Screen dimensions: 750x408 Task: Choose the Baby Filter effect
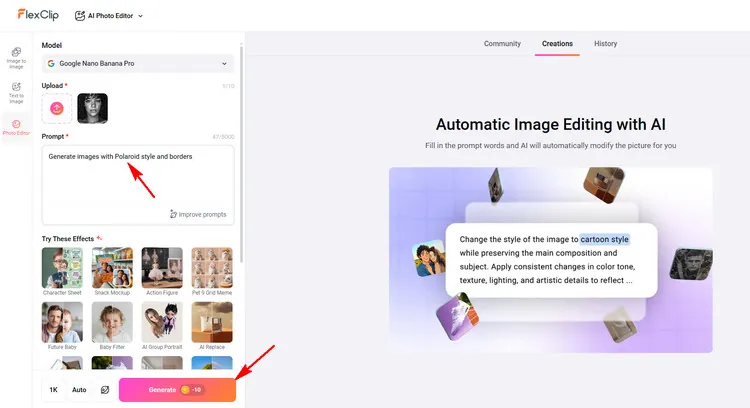[x=112, y=325]
